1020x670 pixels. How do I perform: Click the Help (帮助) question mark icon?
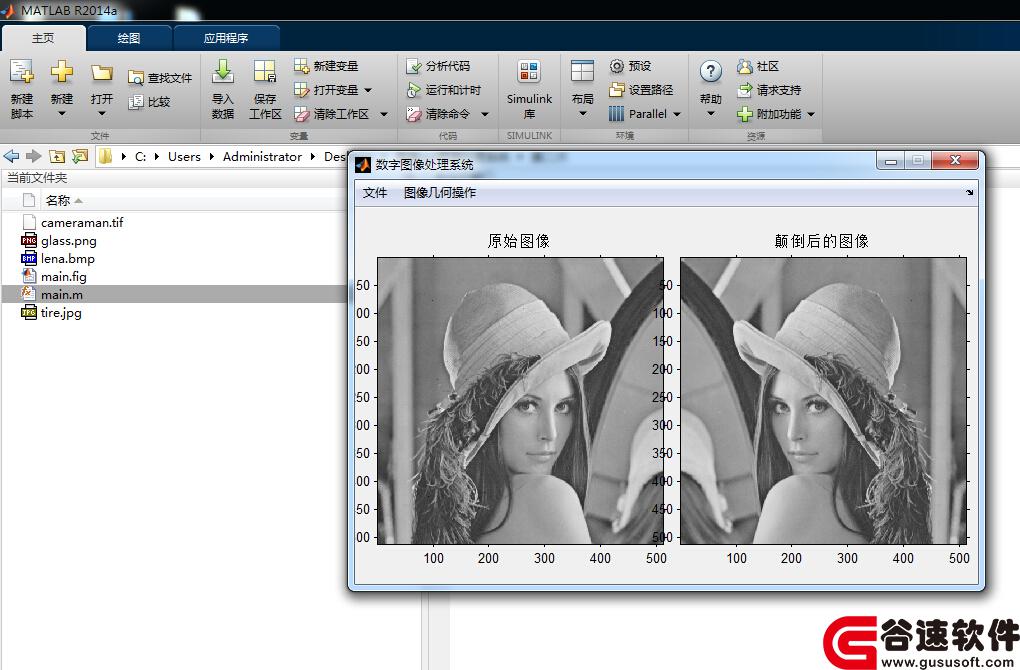click(x=710, y=72)
